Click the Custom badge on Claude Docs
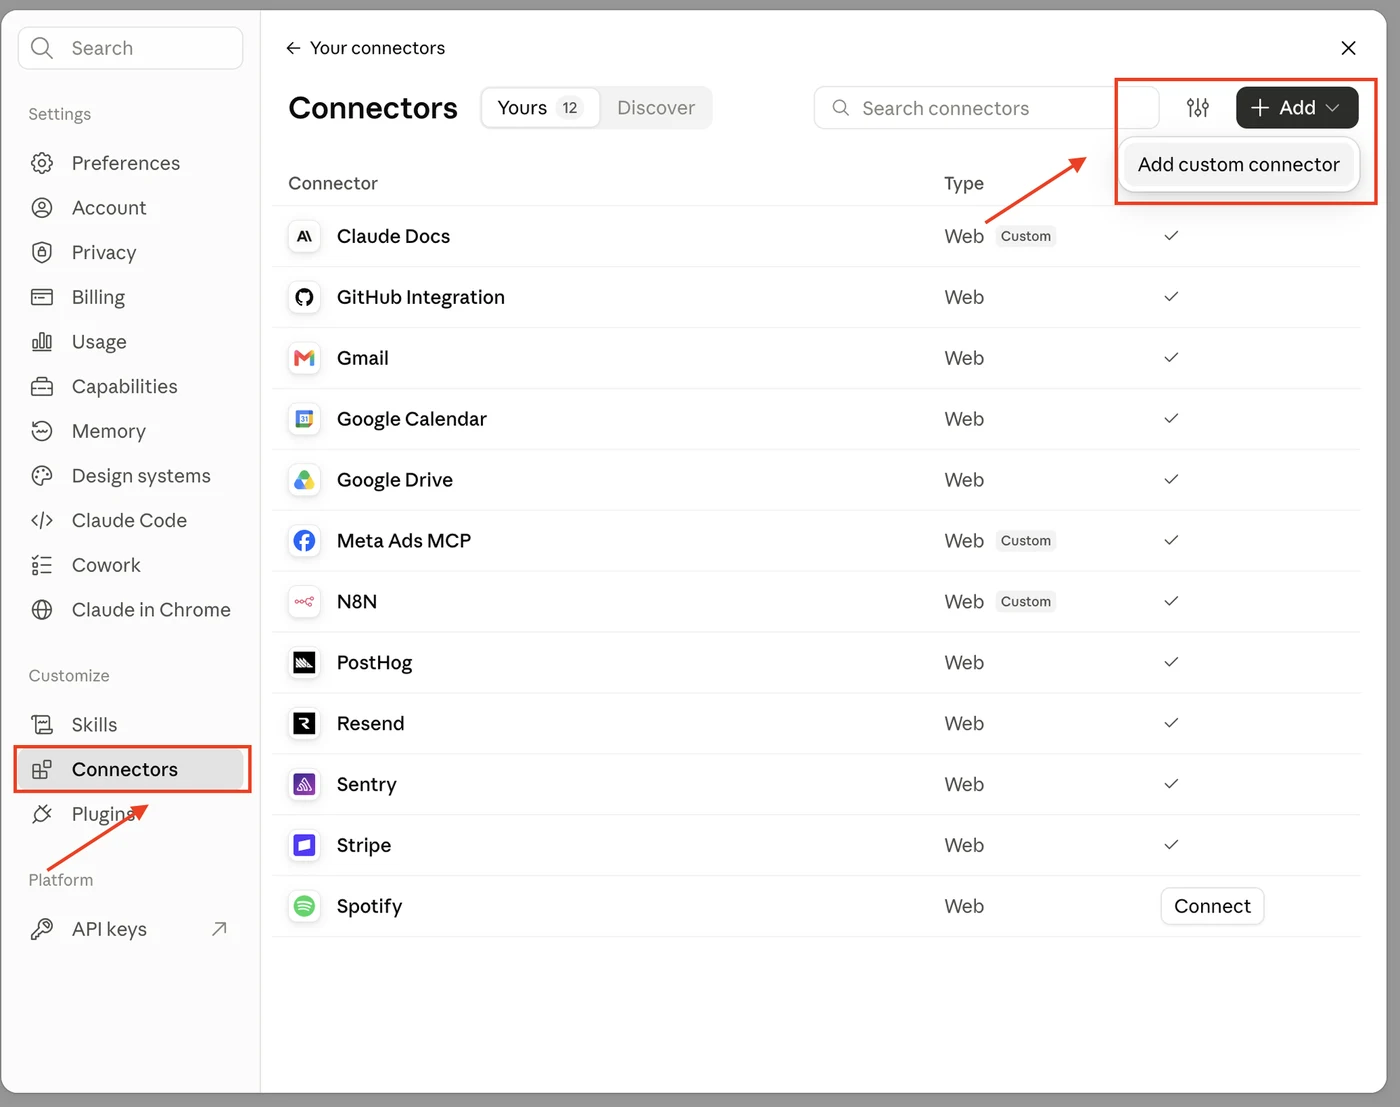Viewport: 1400px width, 1107px height. coord(1026,237)
